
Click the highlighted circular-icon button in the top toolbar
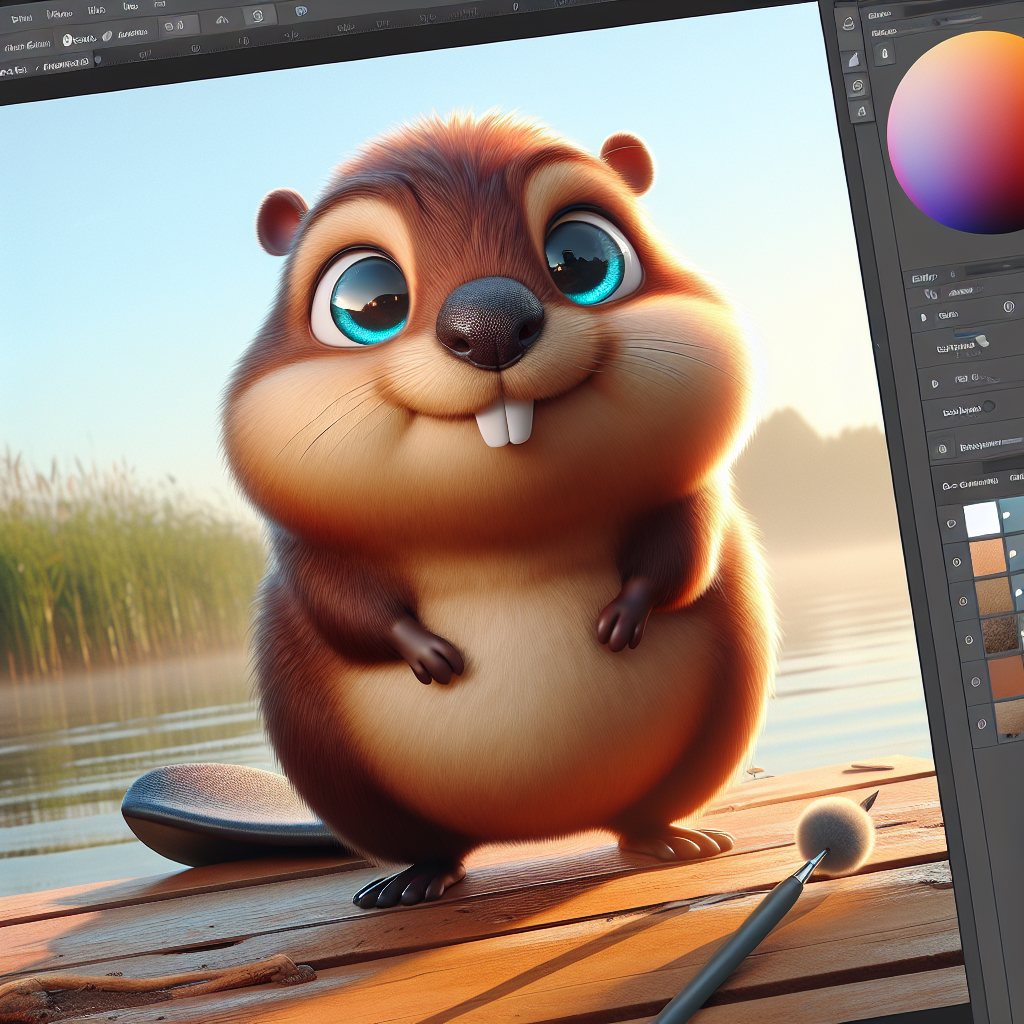click(x=258, y=16)
